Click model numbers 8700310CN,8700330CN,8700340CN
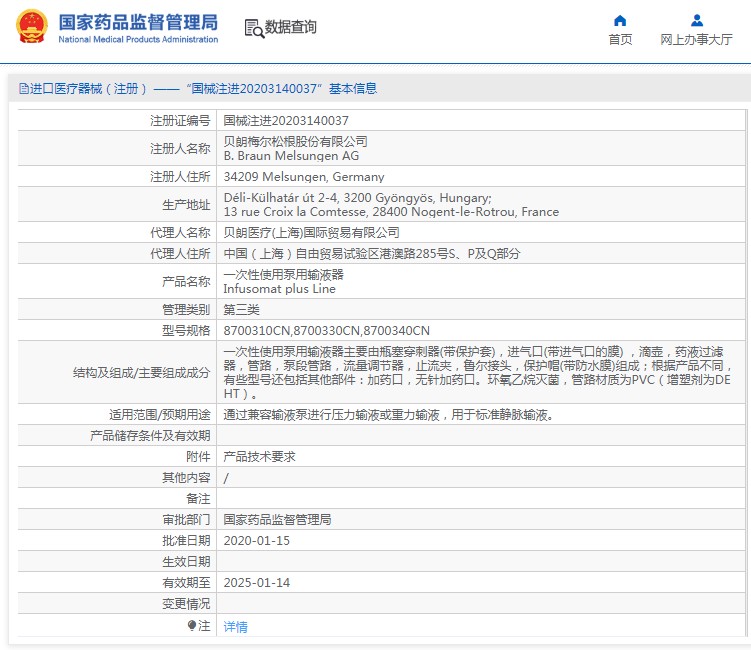Viewport: 751px width, 650px height. tap(327, 331)
